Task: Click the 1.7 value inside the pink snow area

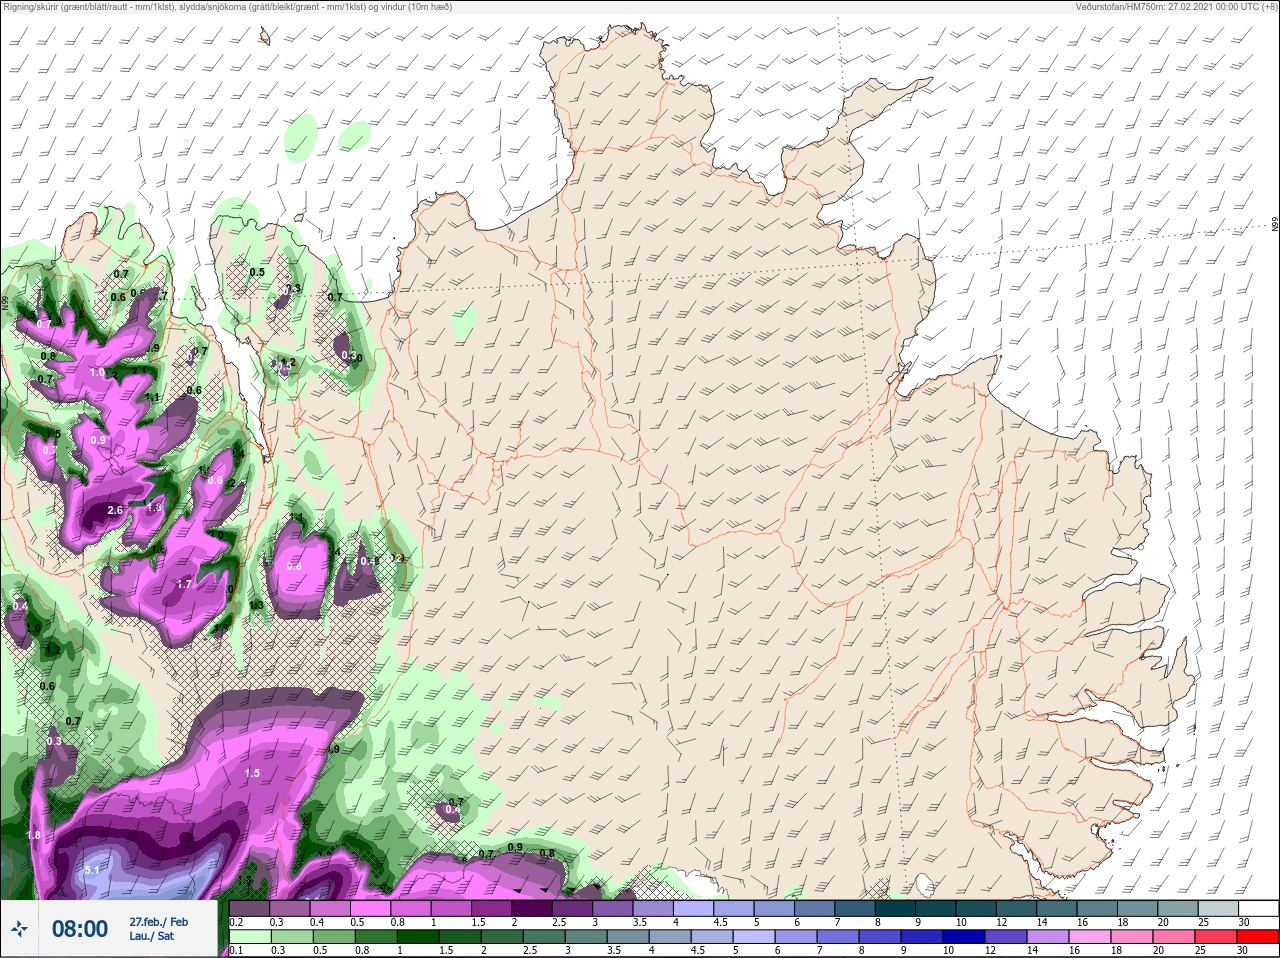Action: coord(184,584)
